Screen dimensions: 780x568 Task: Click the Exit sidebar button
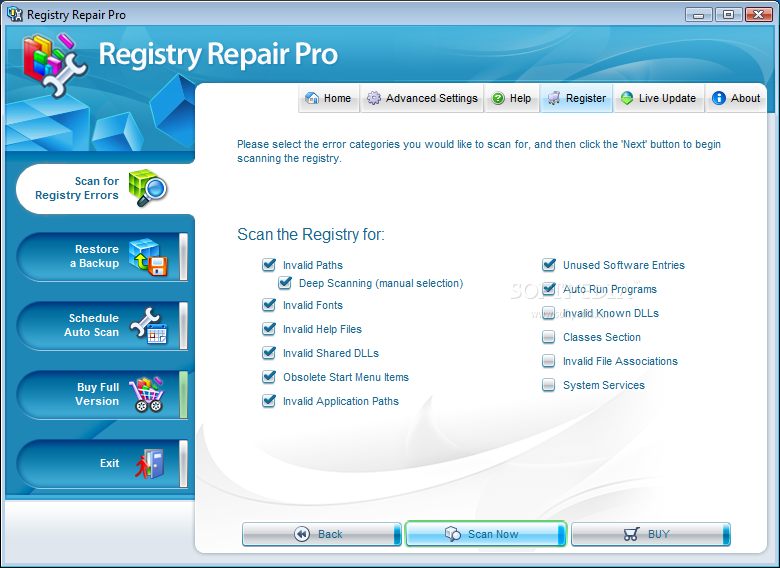[x=102, y=464]
